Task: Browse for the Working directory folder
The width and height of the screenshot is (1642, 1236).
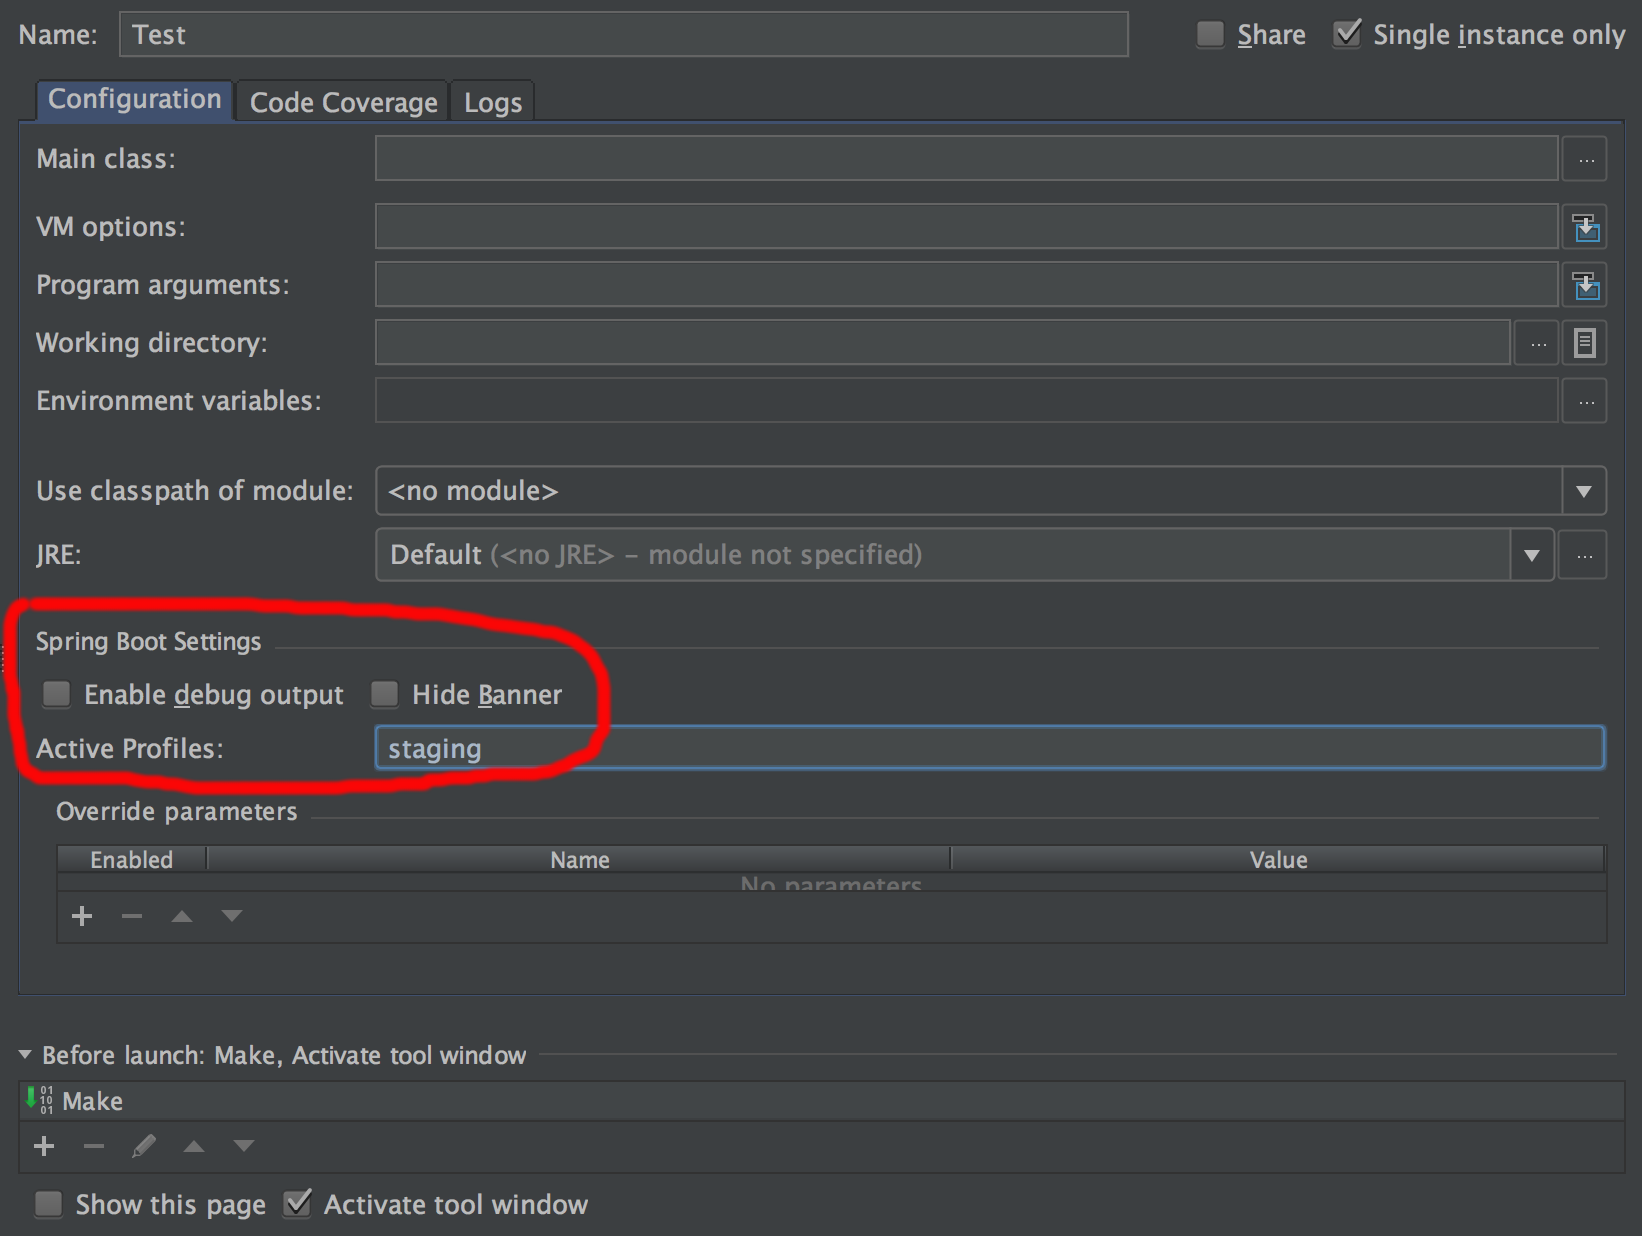Action: 1537,344
